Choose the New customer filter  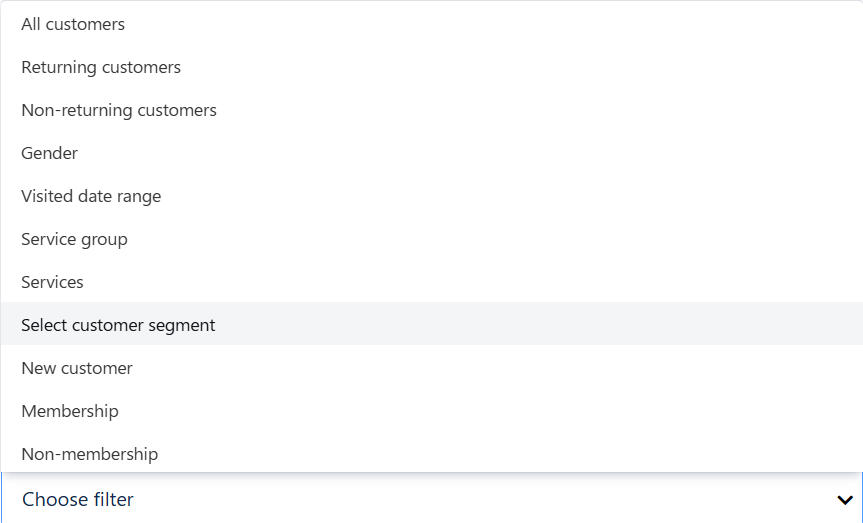[x=77, y=368]
